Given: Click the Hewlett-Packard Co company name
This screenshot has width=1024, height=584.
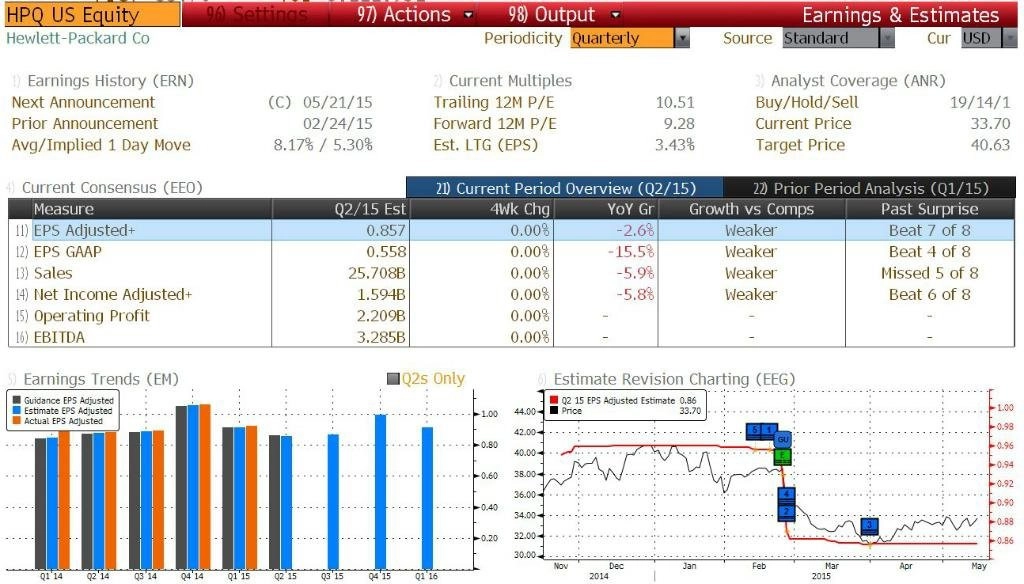Looking at the screenshot, I should coord(78,39).
